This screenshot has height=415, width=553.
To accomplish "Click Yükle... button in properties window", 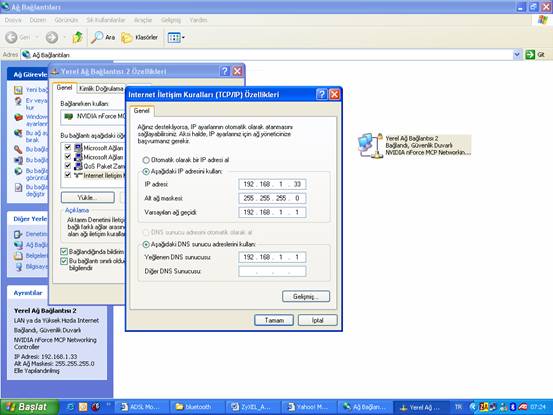I will 87,197.
